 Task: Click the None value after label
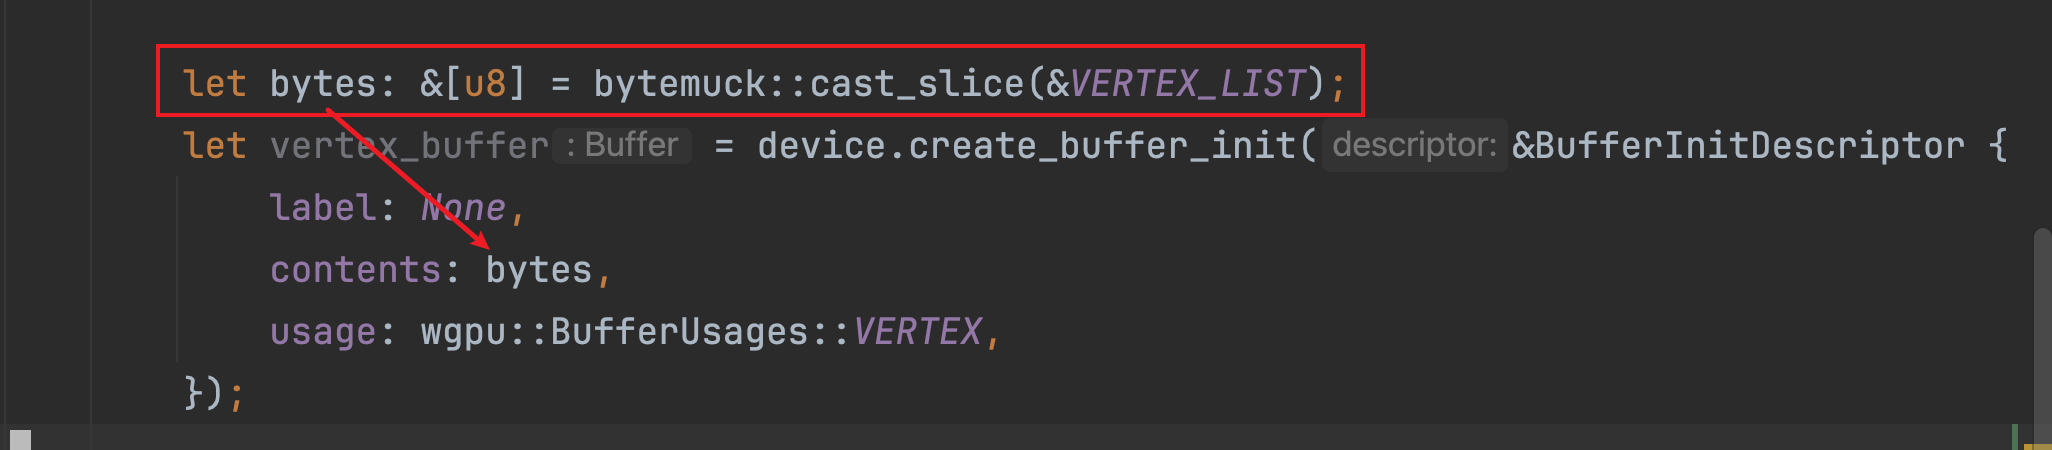pos(464,208)
